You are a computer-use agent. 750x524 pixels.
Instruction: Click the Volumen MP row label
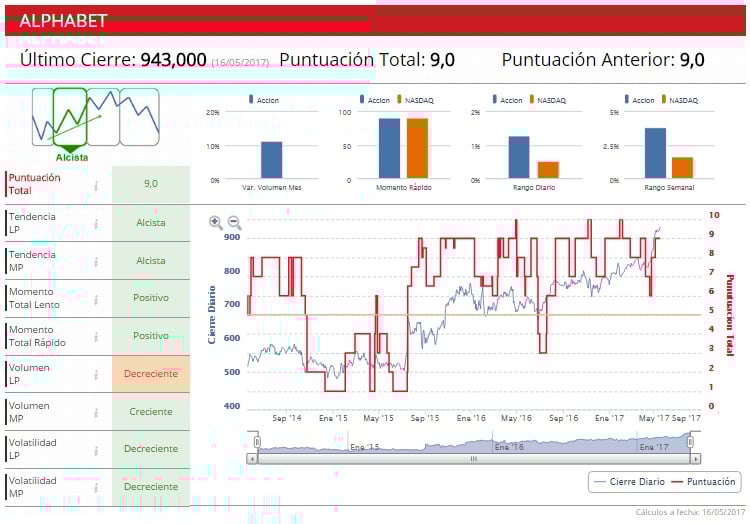coord(29,412)
